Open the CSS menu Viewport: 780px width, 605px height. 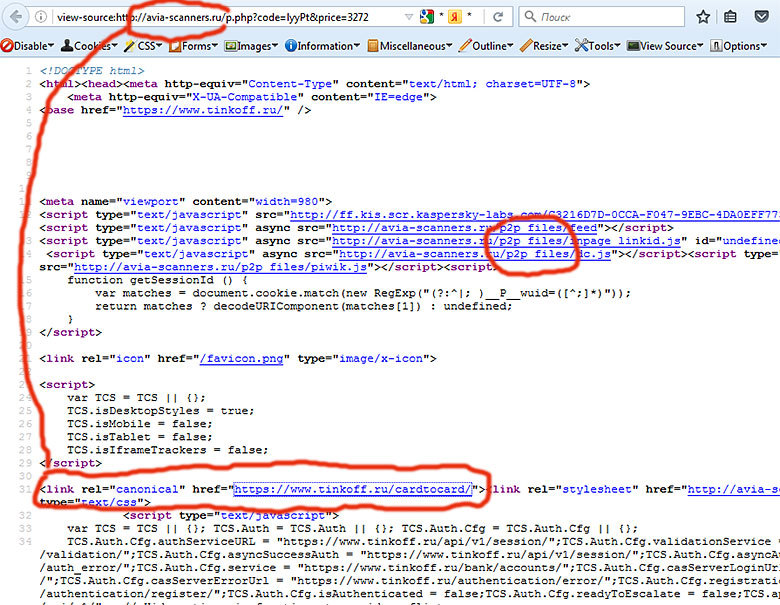(x=143, y=46)
